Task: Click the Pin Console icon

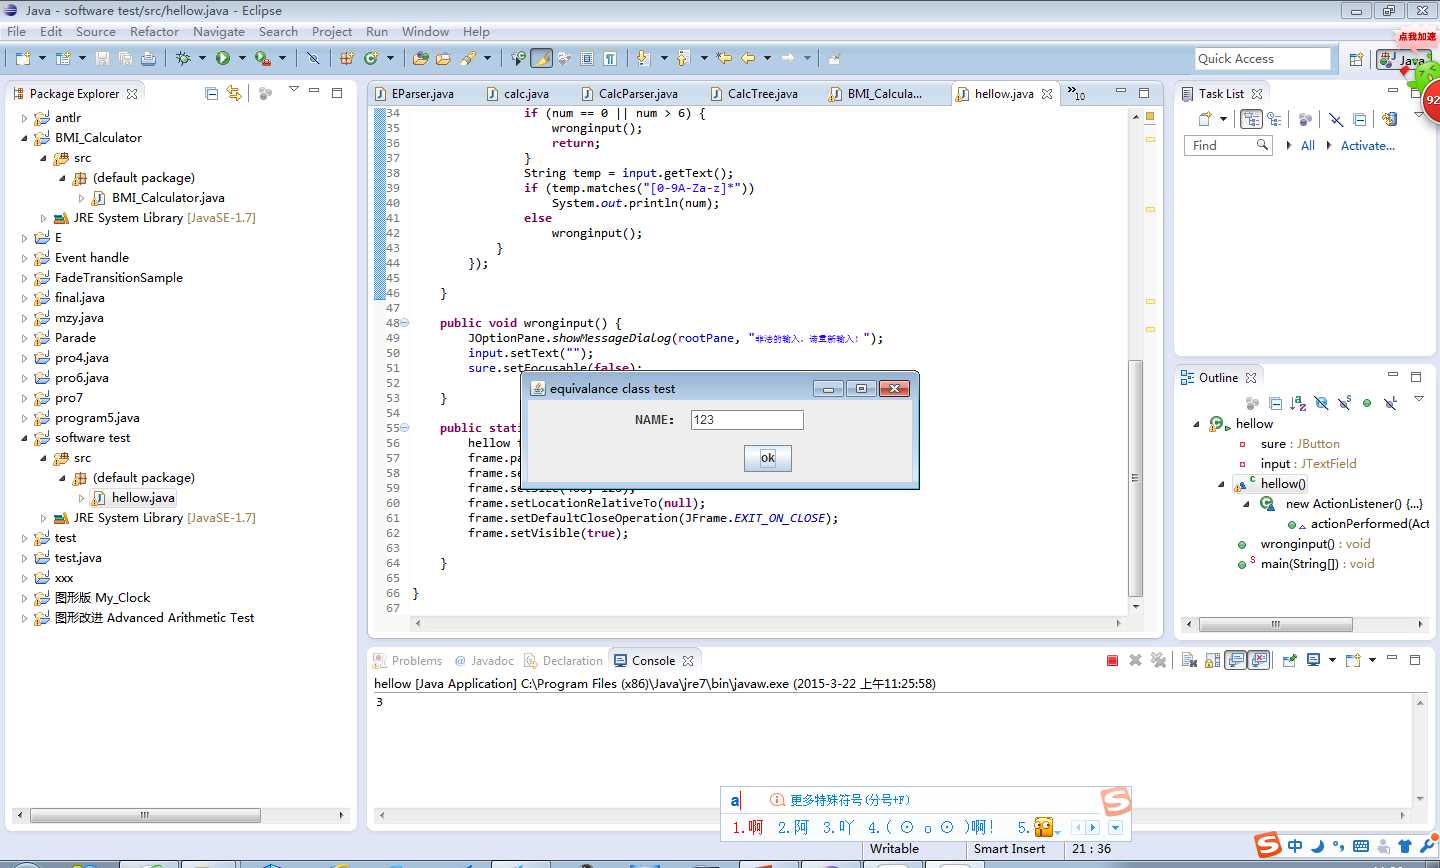Action: pyautogui.click(x=1290, y=660)
